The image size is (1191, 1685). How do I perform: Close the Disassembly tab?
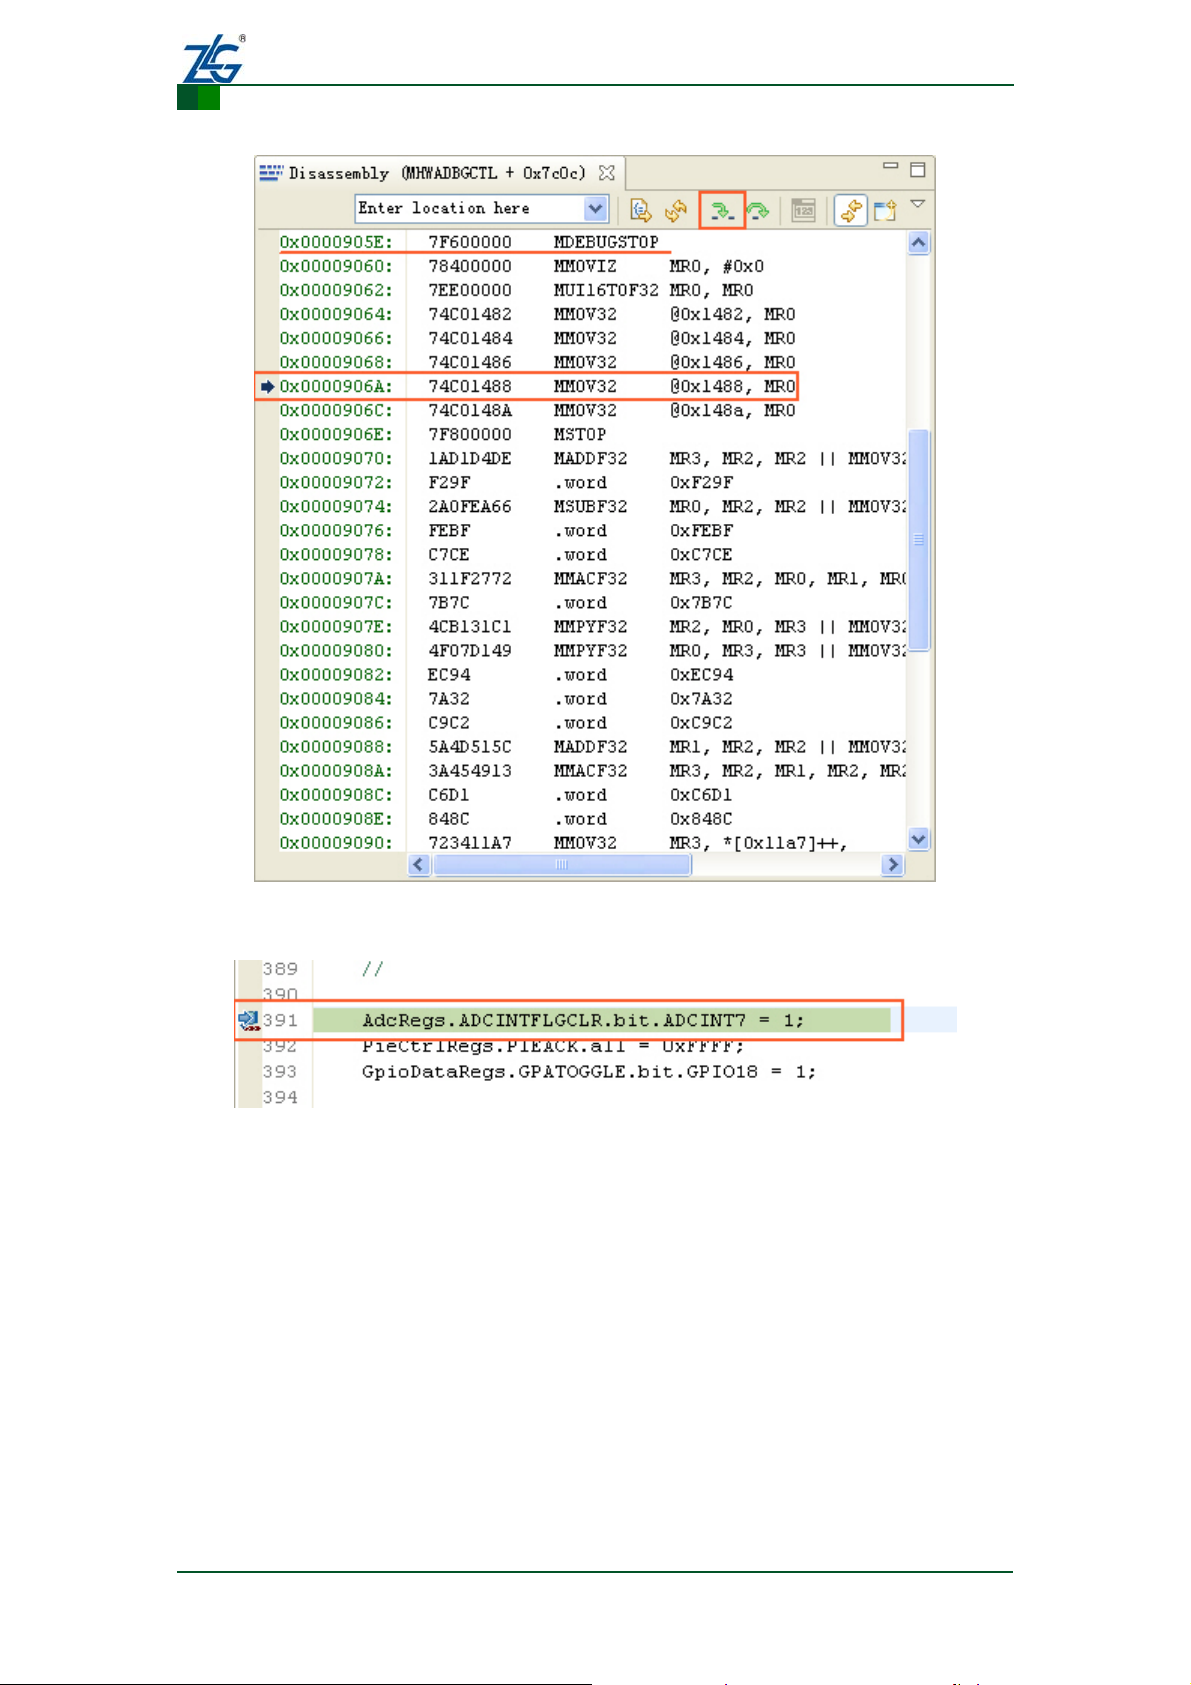click(606, 173)
